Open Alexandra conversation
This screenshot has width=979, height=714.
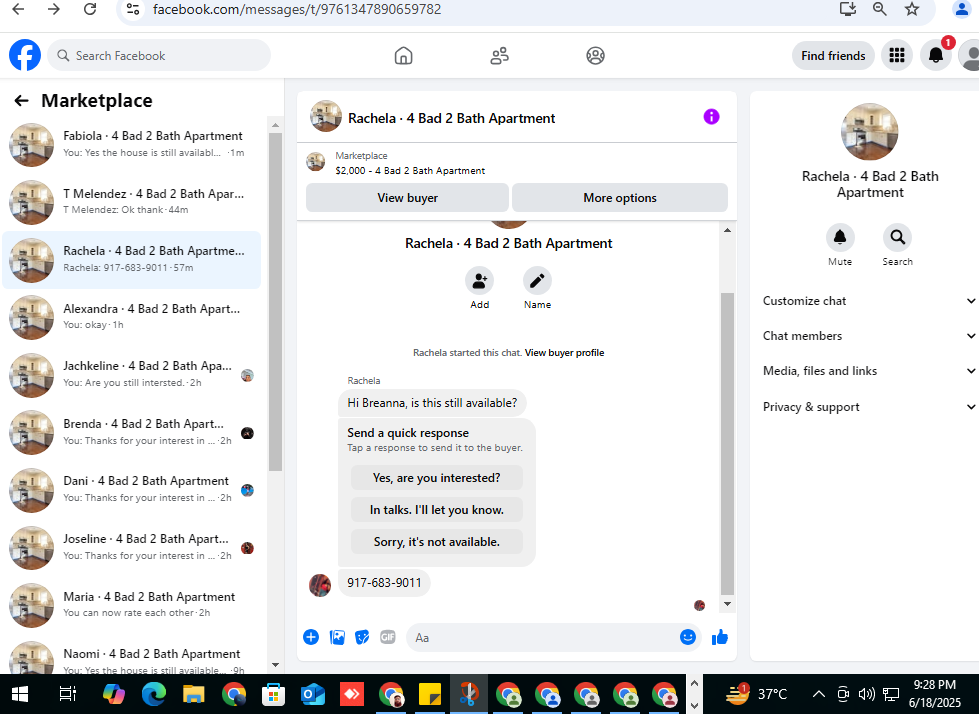coord(132,317)
